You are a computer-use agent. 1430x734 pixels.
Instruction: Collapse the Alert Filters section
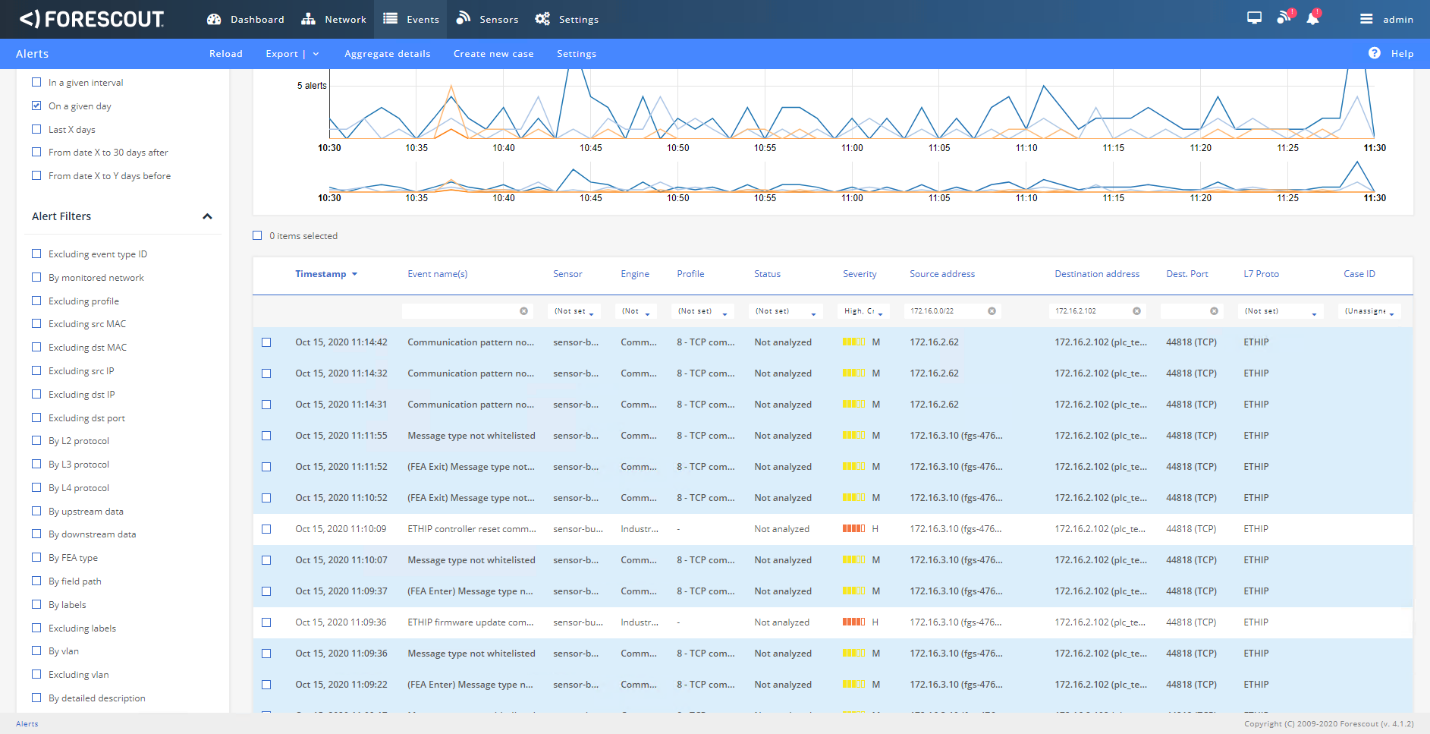[207, 216]
